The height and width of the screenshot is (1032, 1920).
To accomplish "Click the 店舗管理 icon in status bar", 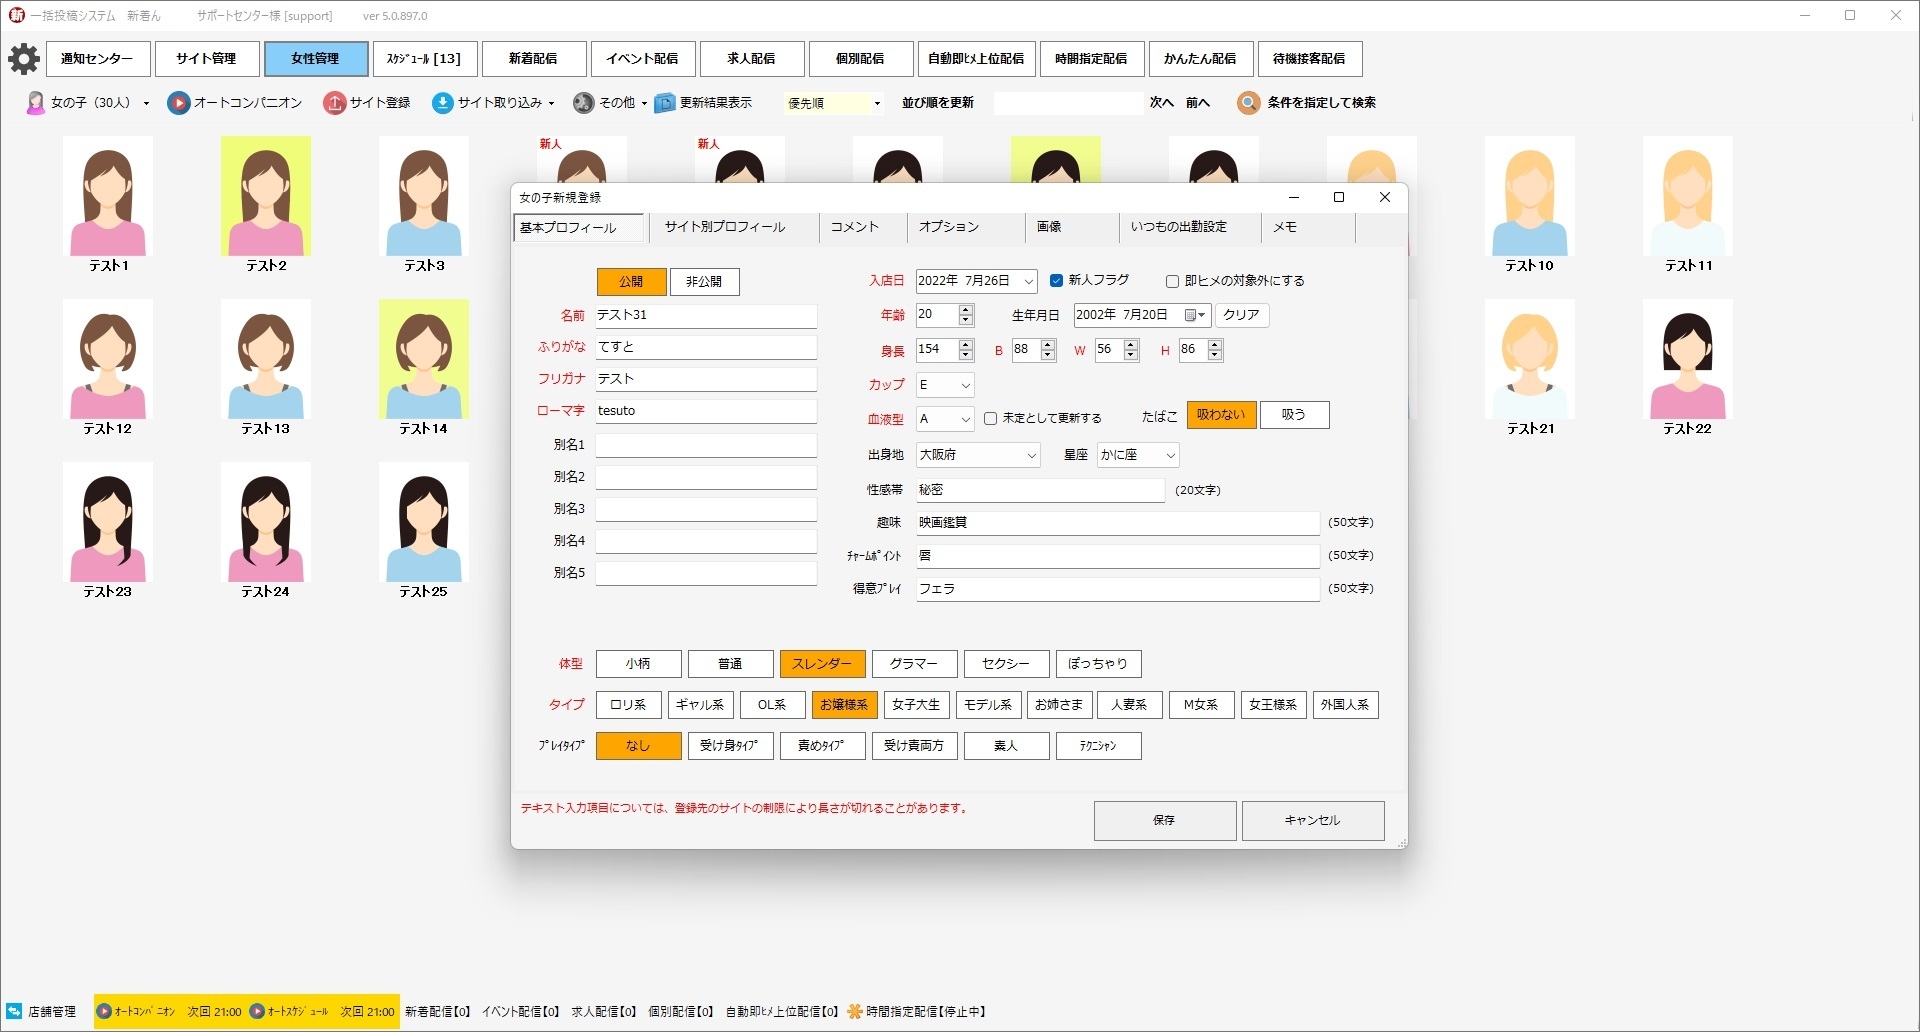I will 14,1011.
